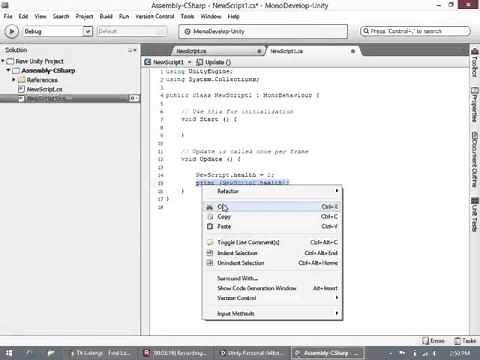
Task: Open the Toolbox side panel
Action: 475,63
